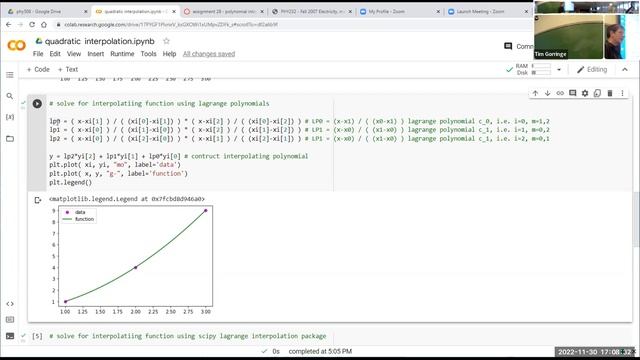Open the terminal icon in sidebar
This screenshot has height=360, width=640.
10,336
